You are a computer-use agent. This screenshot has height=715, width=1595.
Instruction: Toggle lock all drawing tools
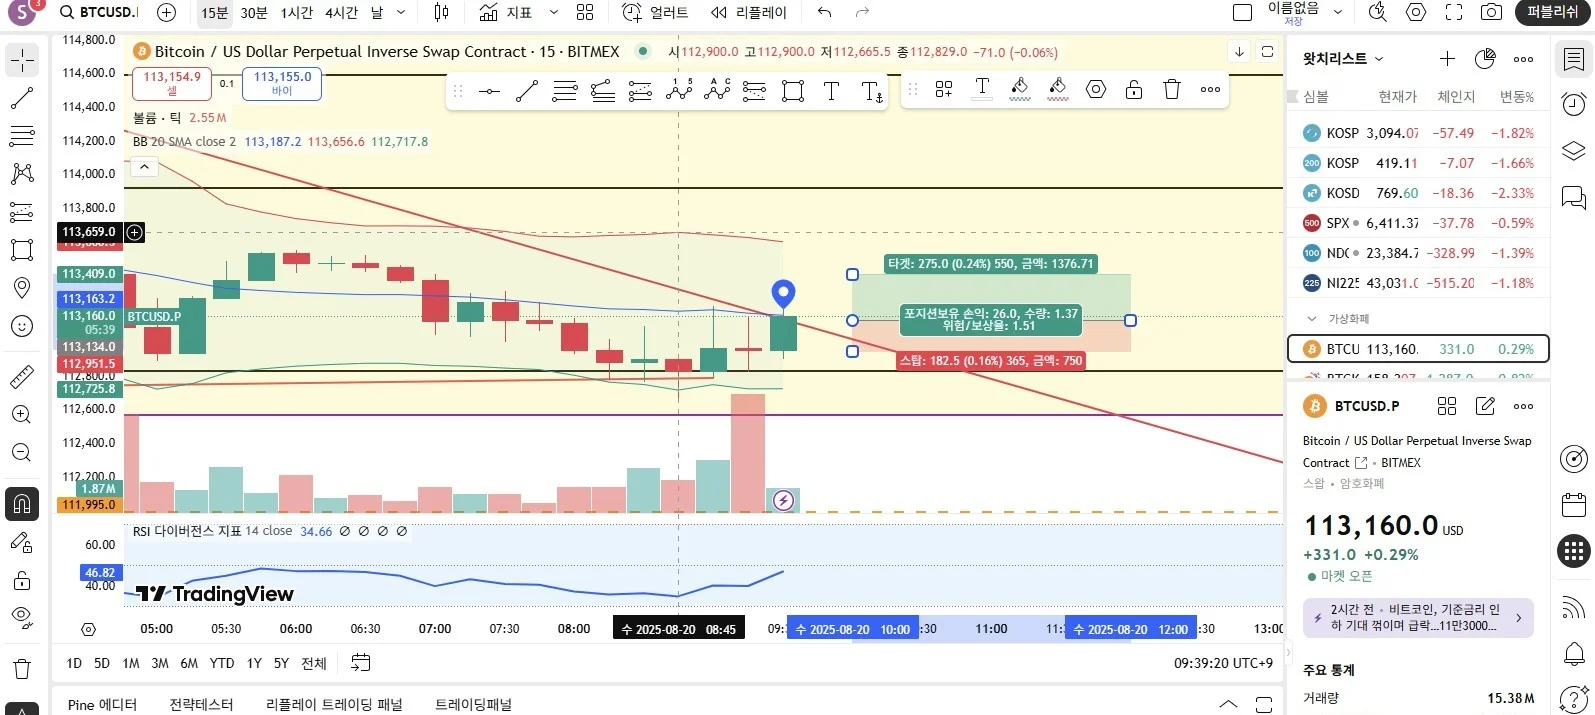click(x=22, y=580)
